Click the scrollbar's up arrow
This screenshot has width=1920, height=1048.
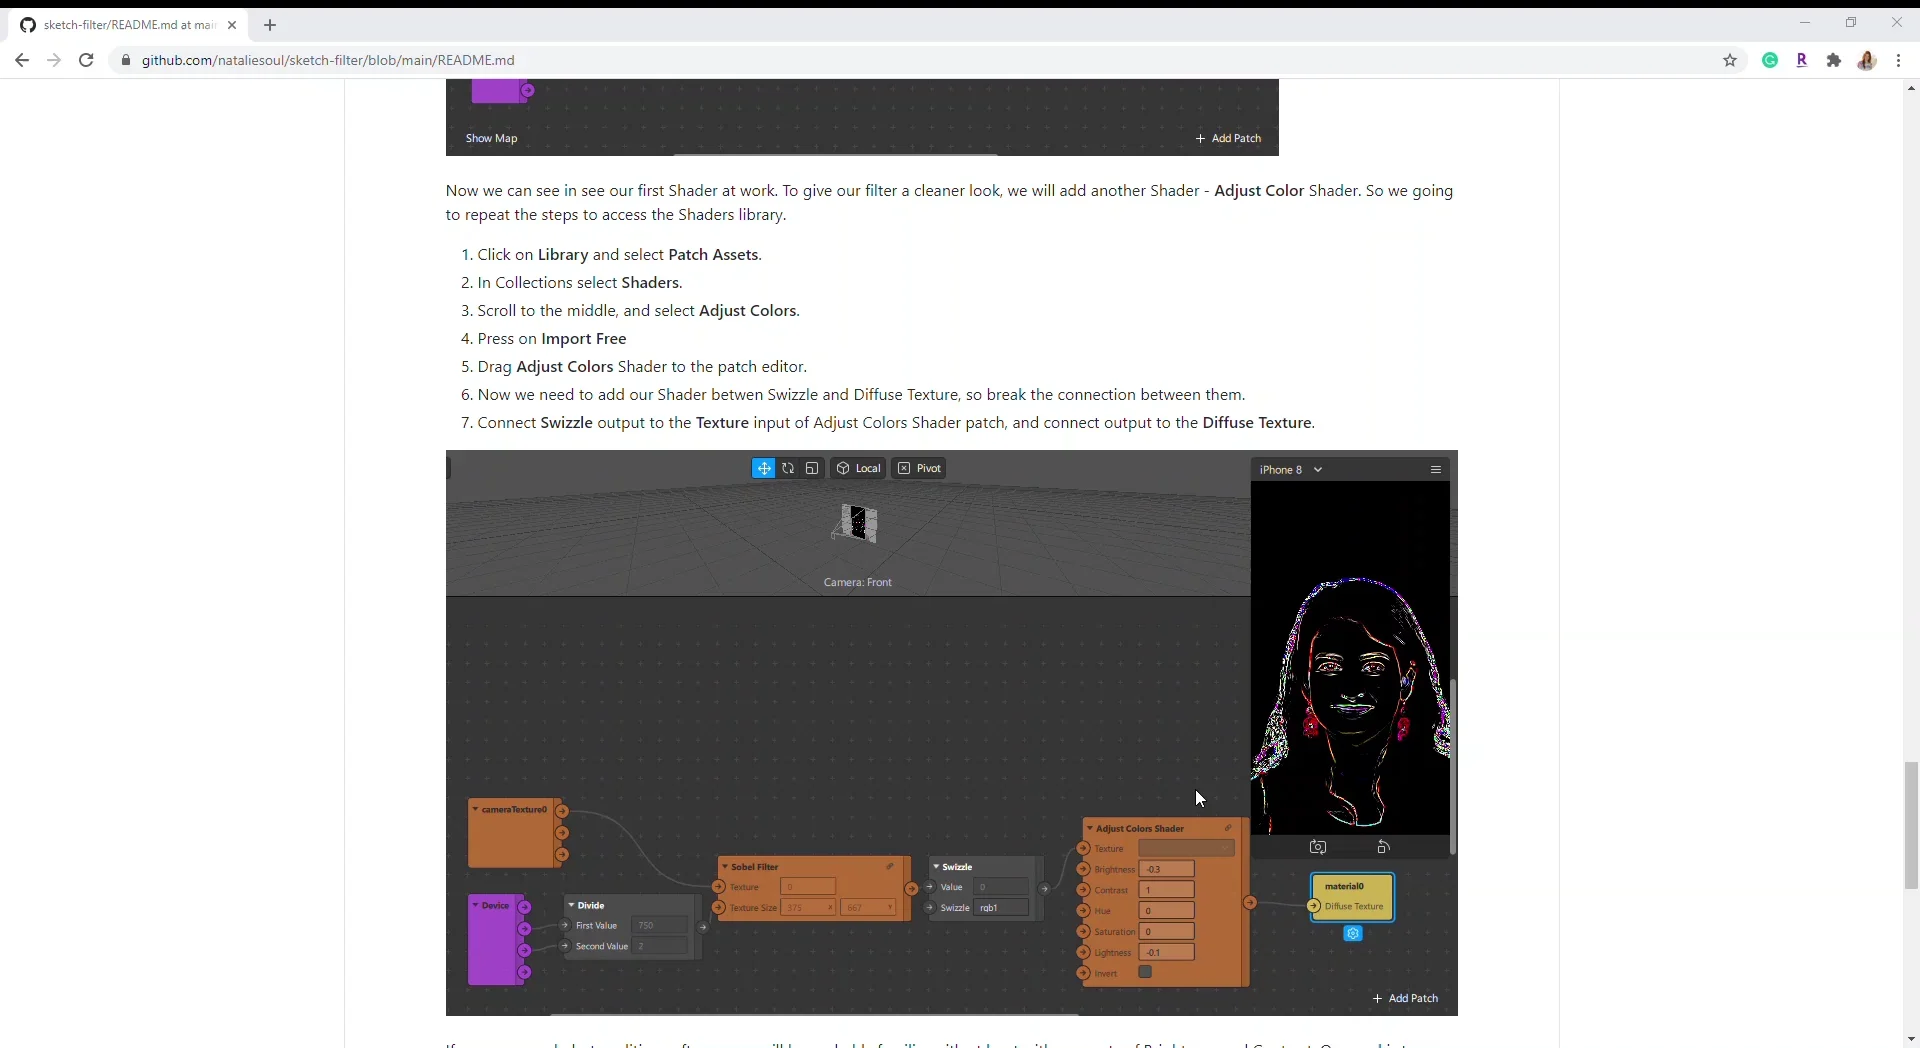coord(1911,88)
